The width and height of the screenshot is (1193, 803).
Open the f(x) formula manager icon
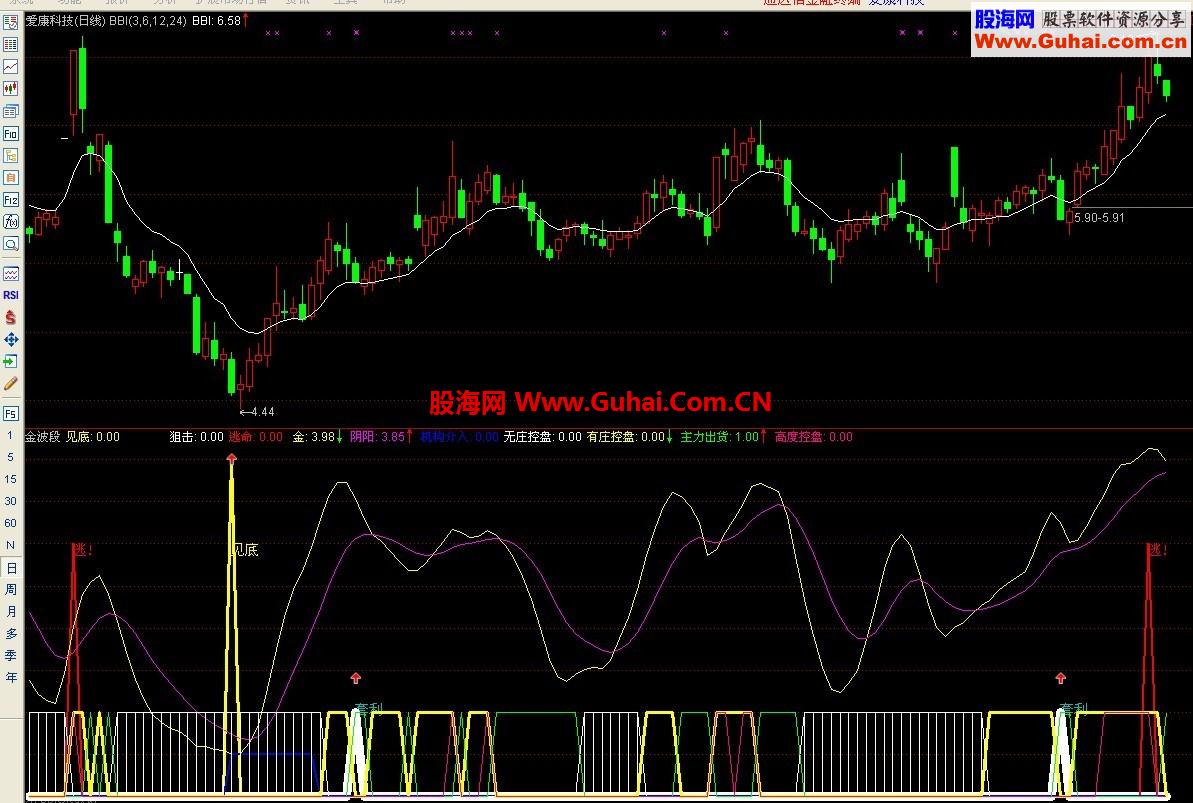[11, 222]
